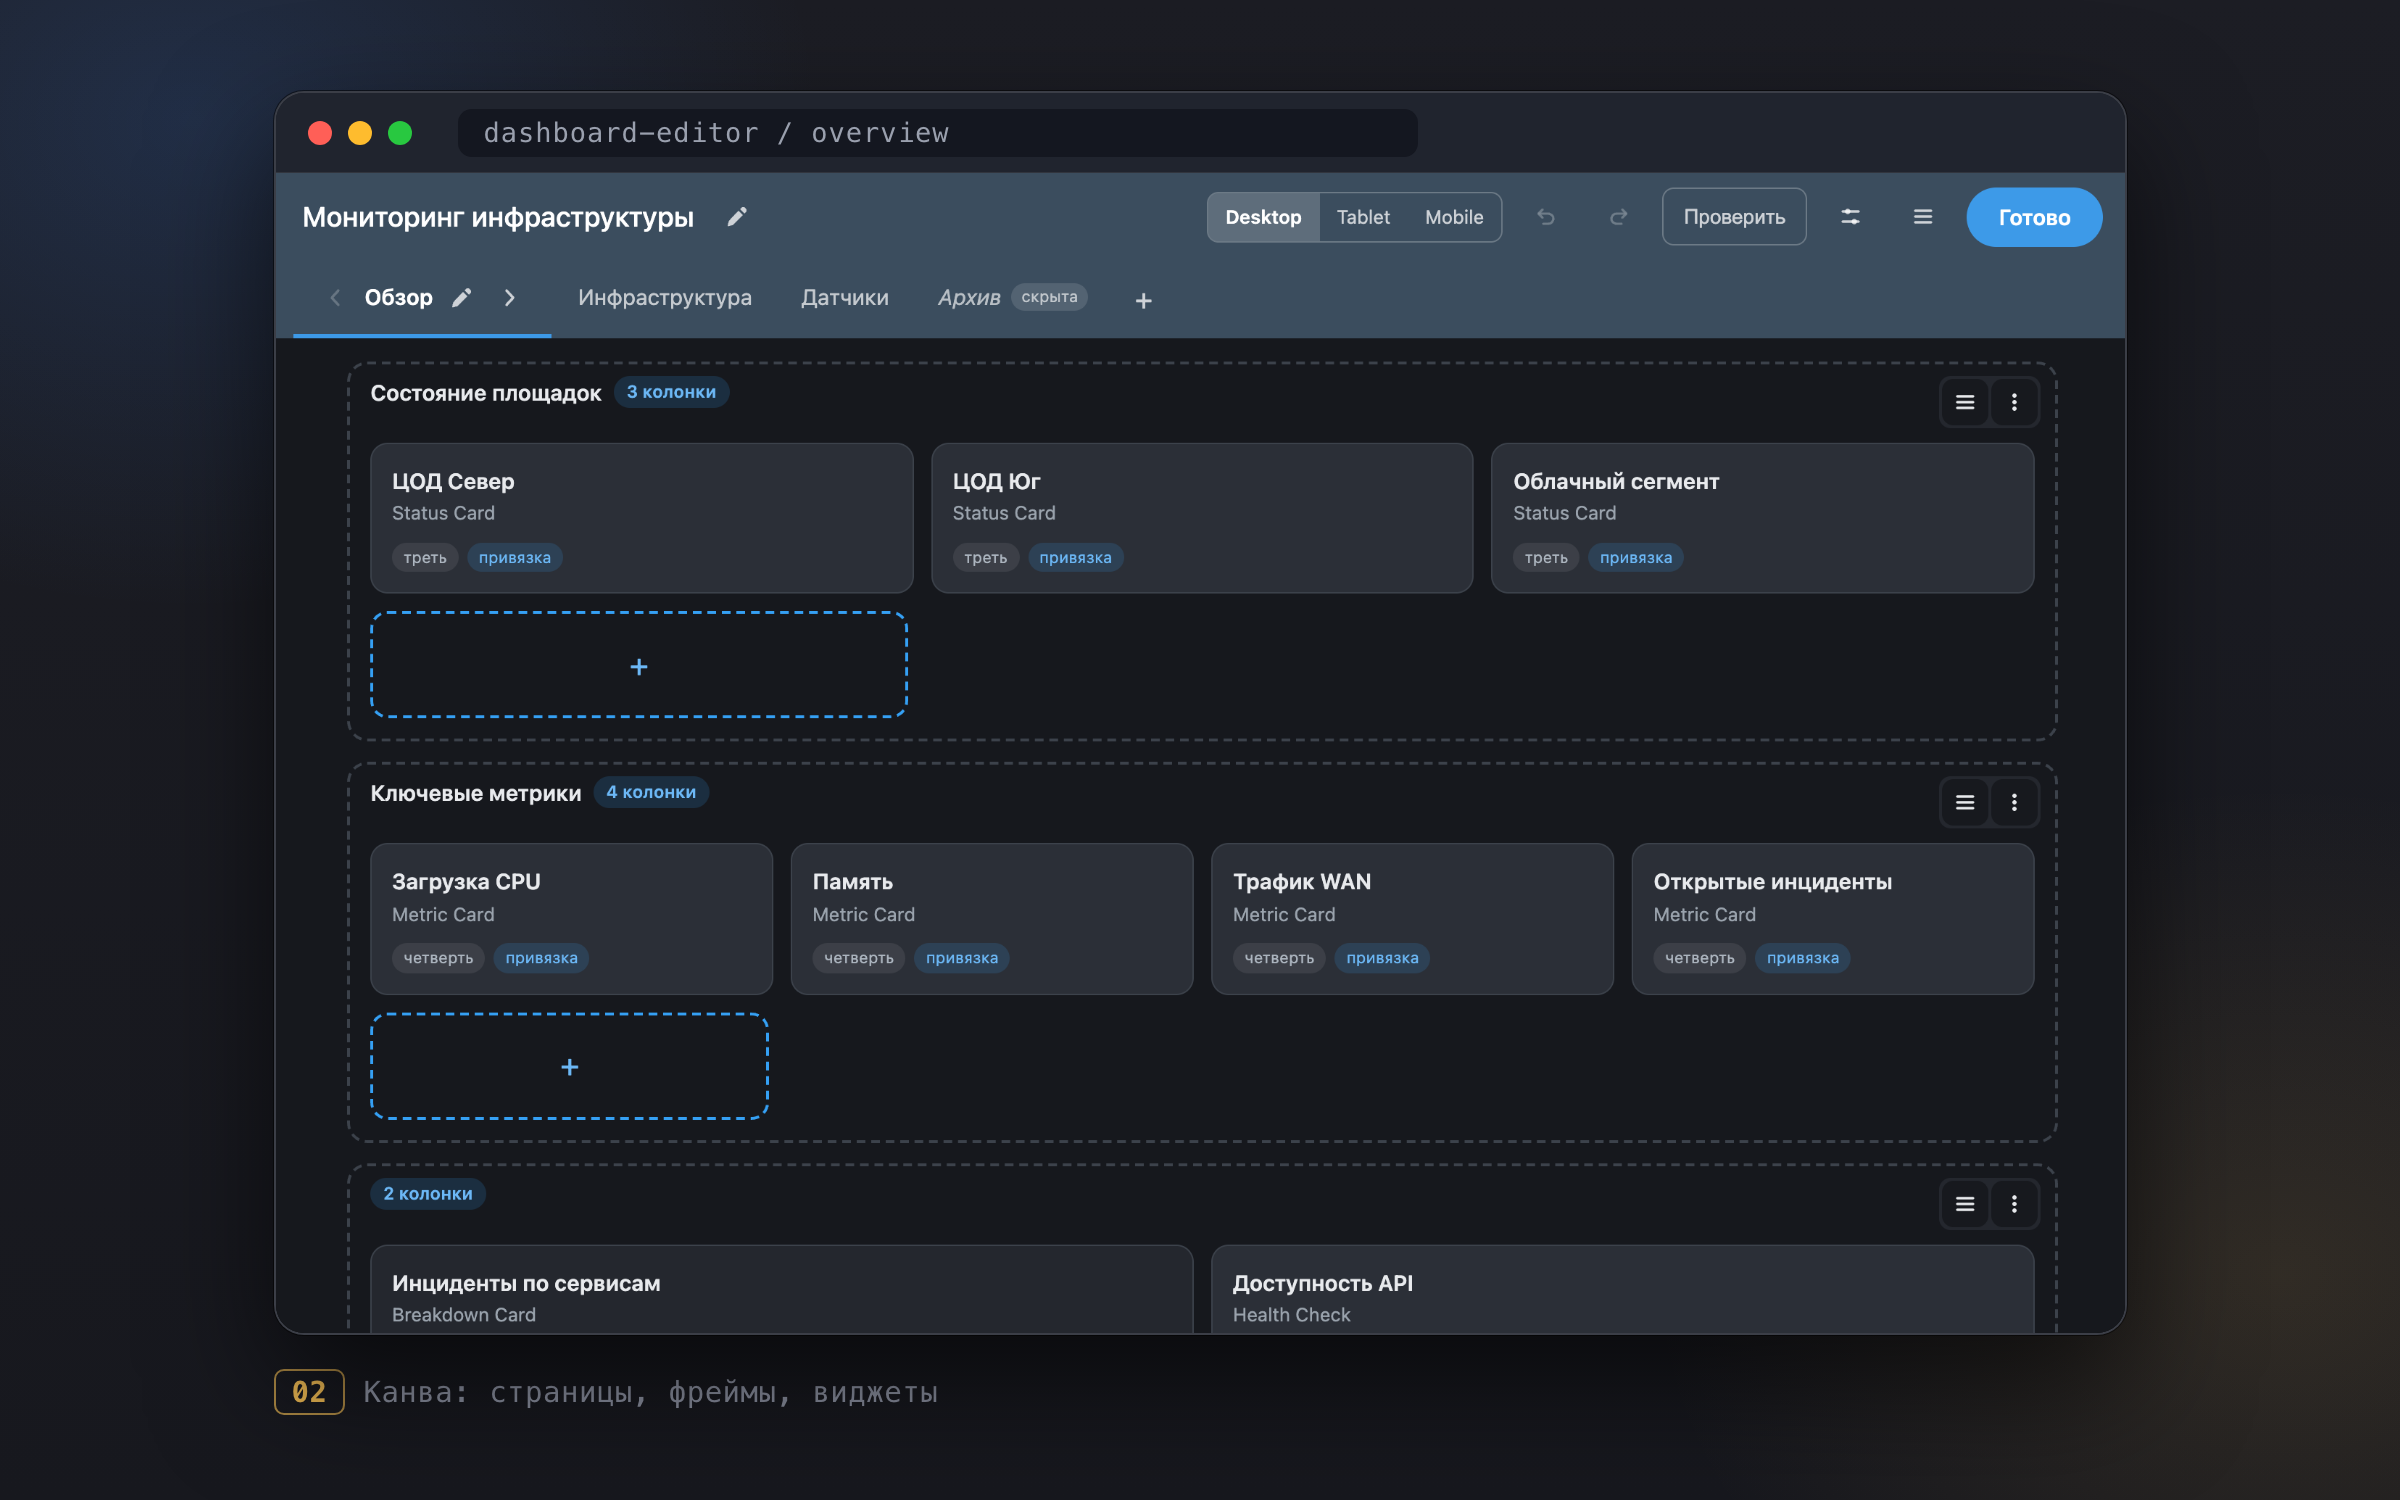Maximize the window with green button
Viewport: 2400px width, 1500px height.
click(400, 133)
